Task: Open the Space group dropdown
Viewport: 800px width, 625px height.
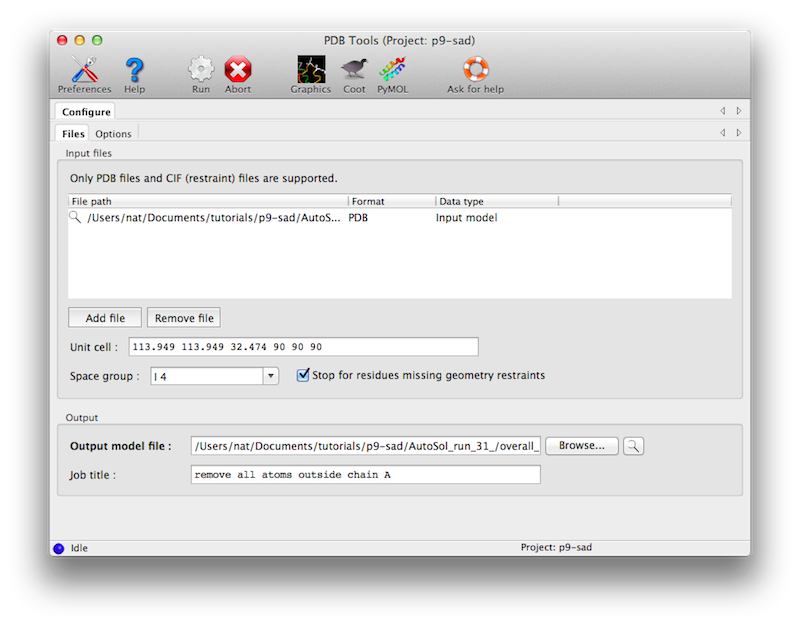Action: (271, 374)
